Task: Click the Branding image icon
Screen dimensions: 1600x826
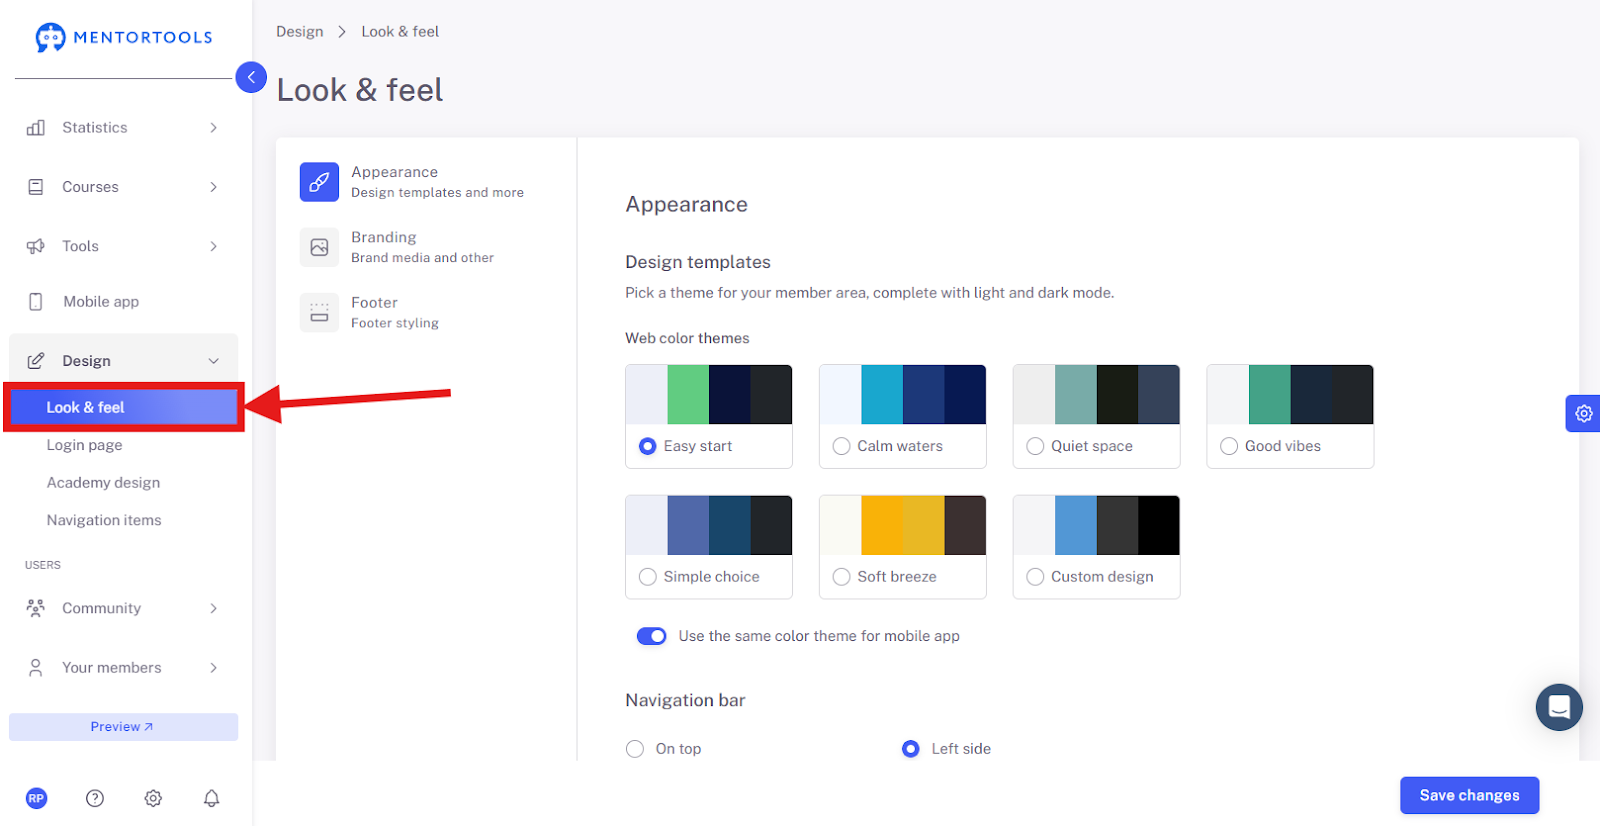Action: (319, 247)
